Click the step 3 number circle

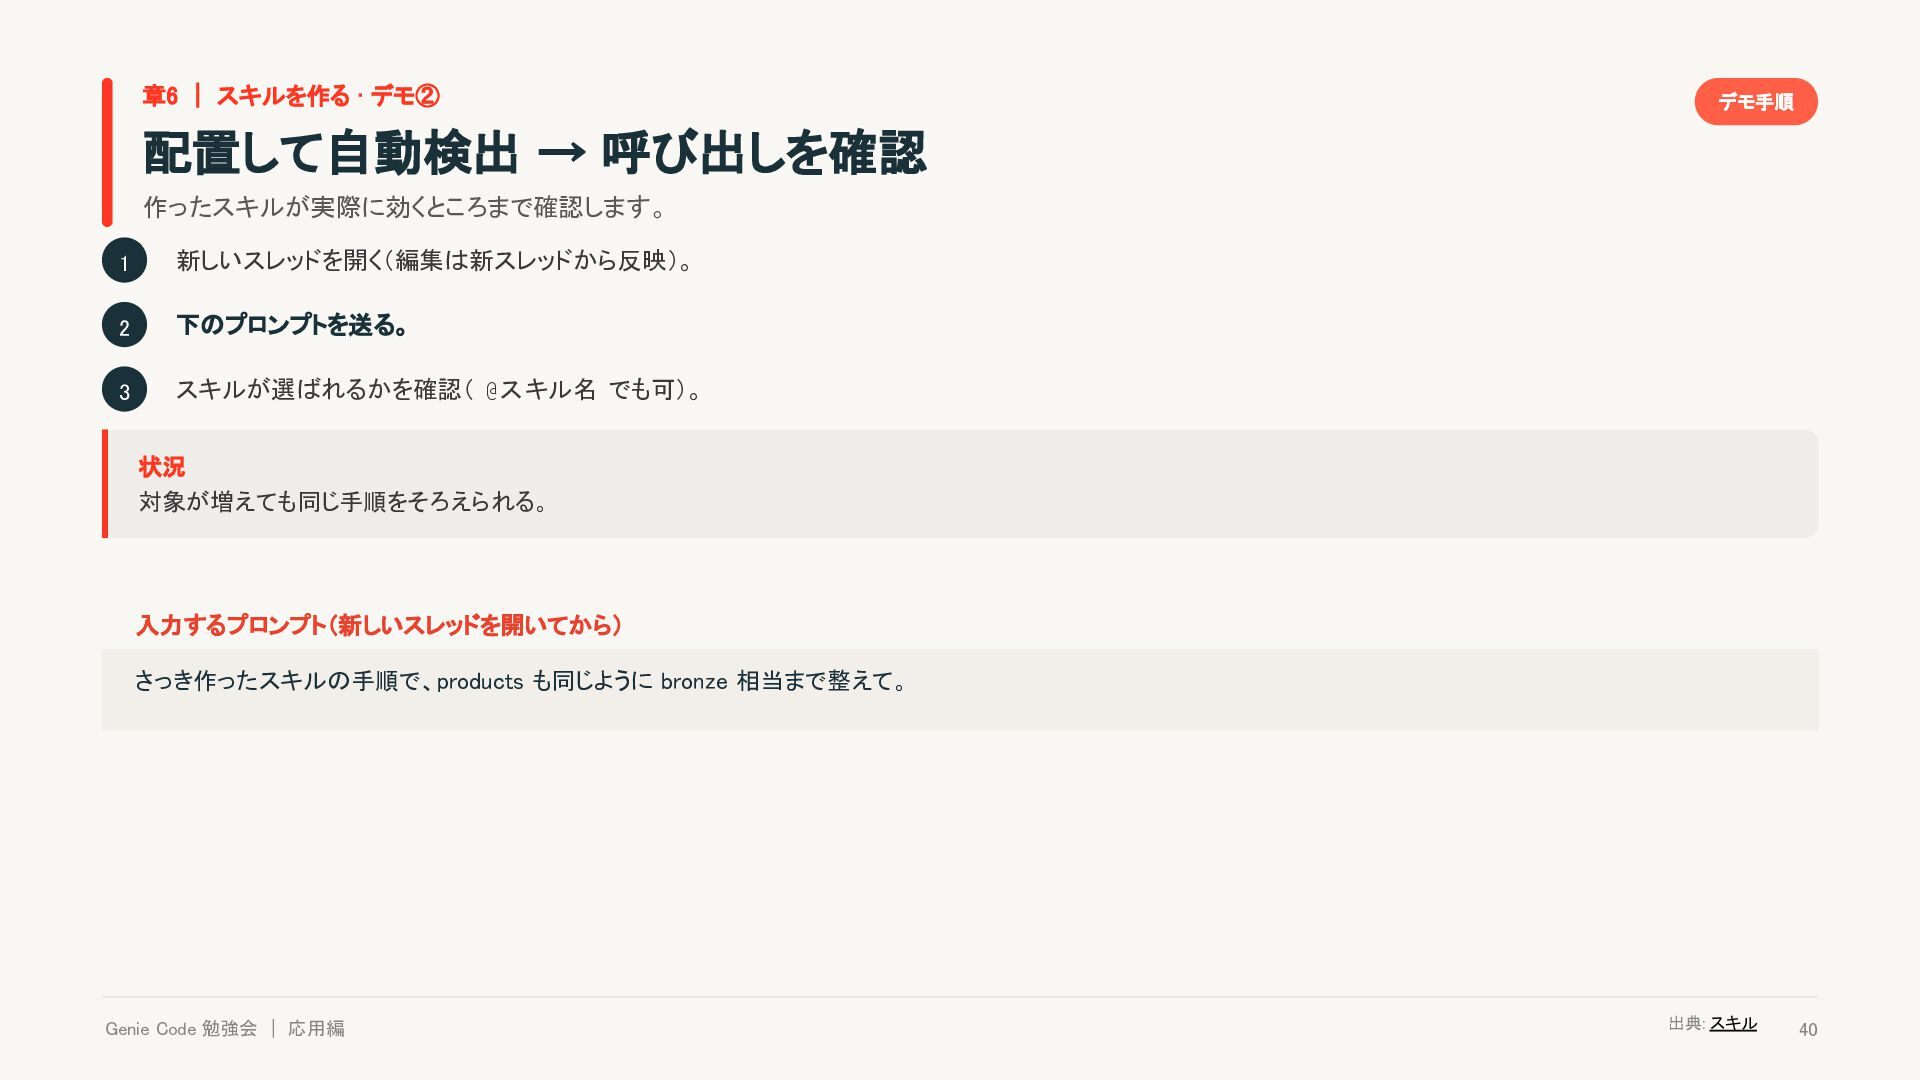[x=124, y=390]
